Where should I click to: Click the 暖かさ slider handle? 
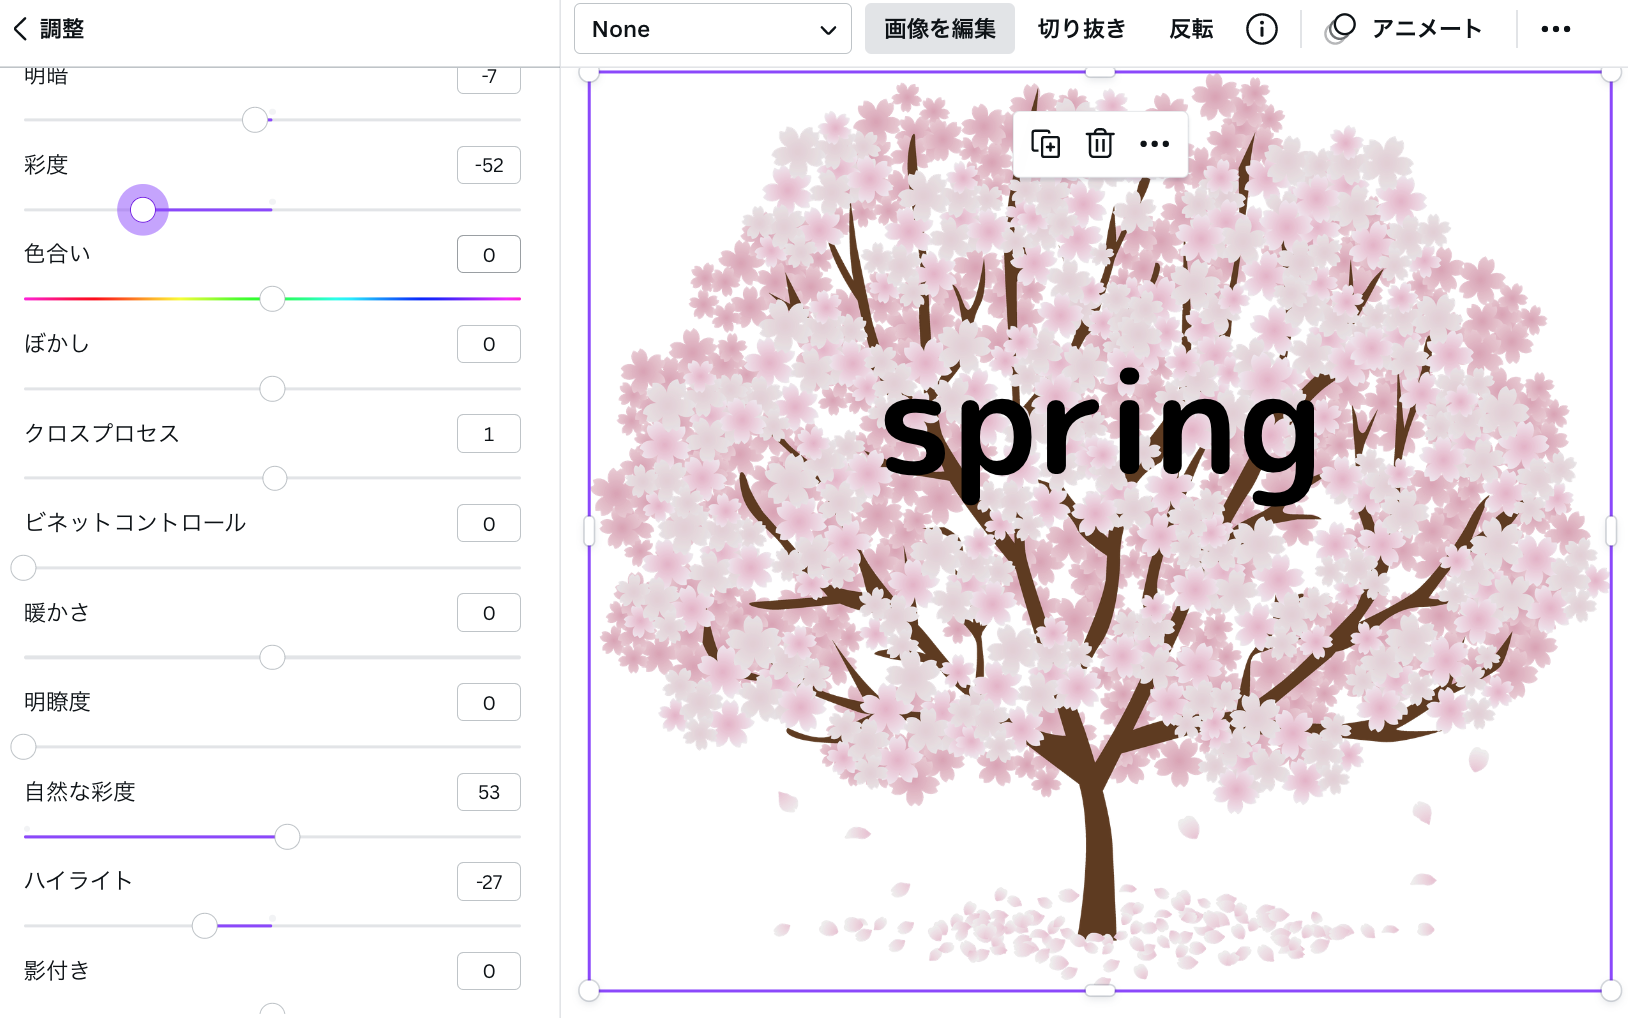point(272,657)
